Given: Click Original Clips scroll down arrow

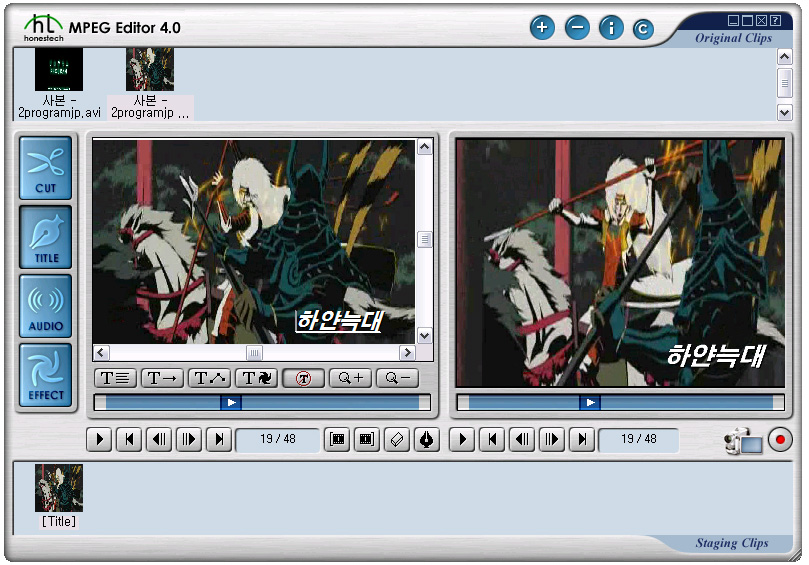Looking at the screenshot, I should 785,112.
